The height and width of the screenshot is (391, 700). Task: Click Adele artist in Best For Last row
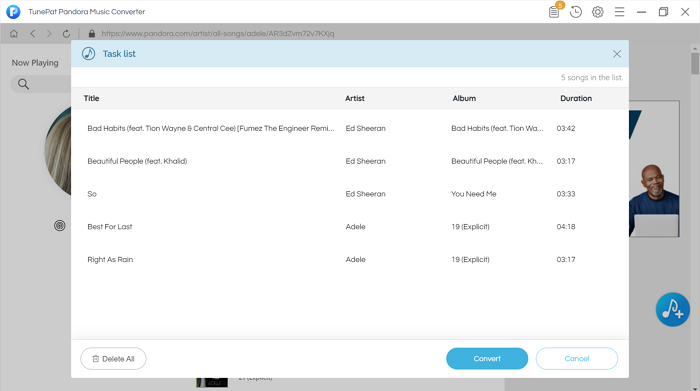355,227
